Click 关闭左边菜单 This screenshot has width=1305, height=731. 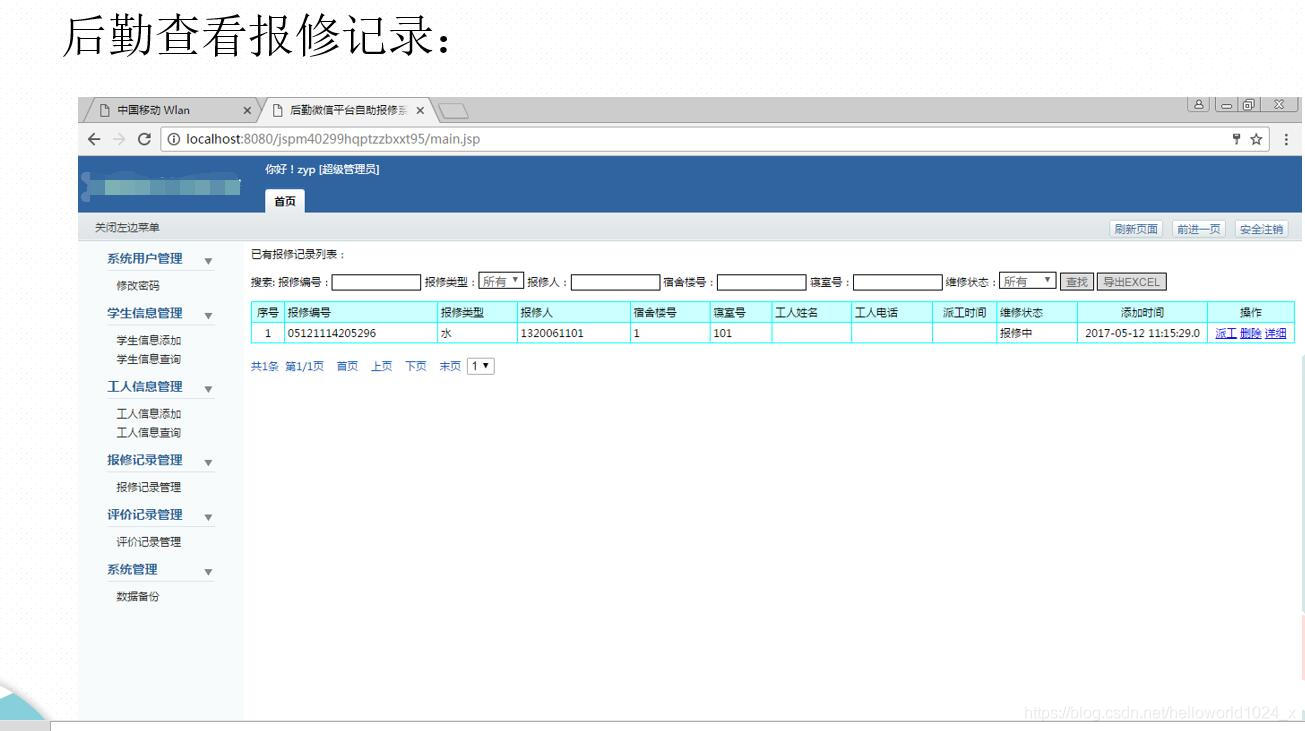pyautogui.click(x=127, y=229)
